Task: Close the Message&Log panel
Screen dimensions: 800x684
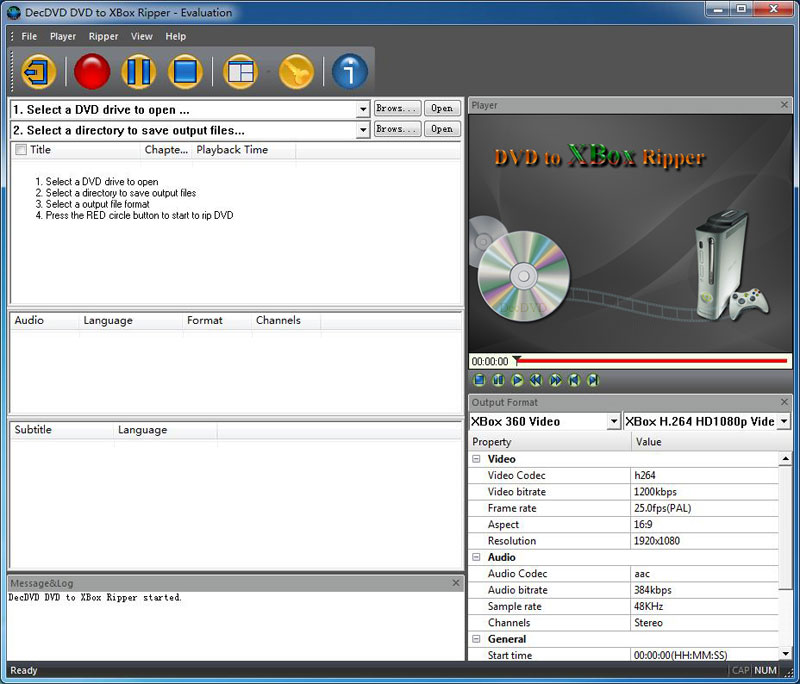Action: [x=456, y=582]
